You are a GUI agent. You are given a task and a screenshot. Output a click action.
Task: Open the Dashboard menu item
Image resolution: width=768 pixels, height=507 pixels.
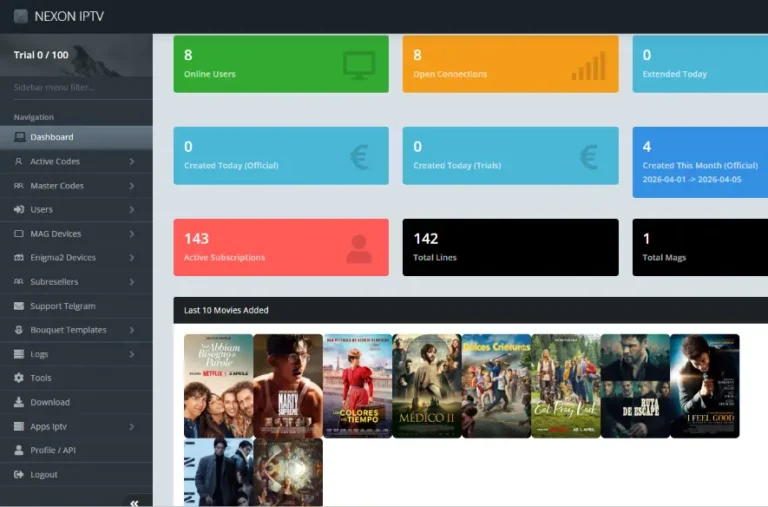pyautogui.click(x=76, y=137)
